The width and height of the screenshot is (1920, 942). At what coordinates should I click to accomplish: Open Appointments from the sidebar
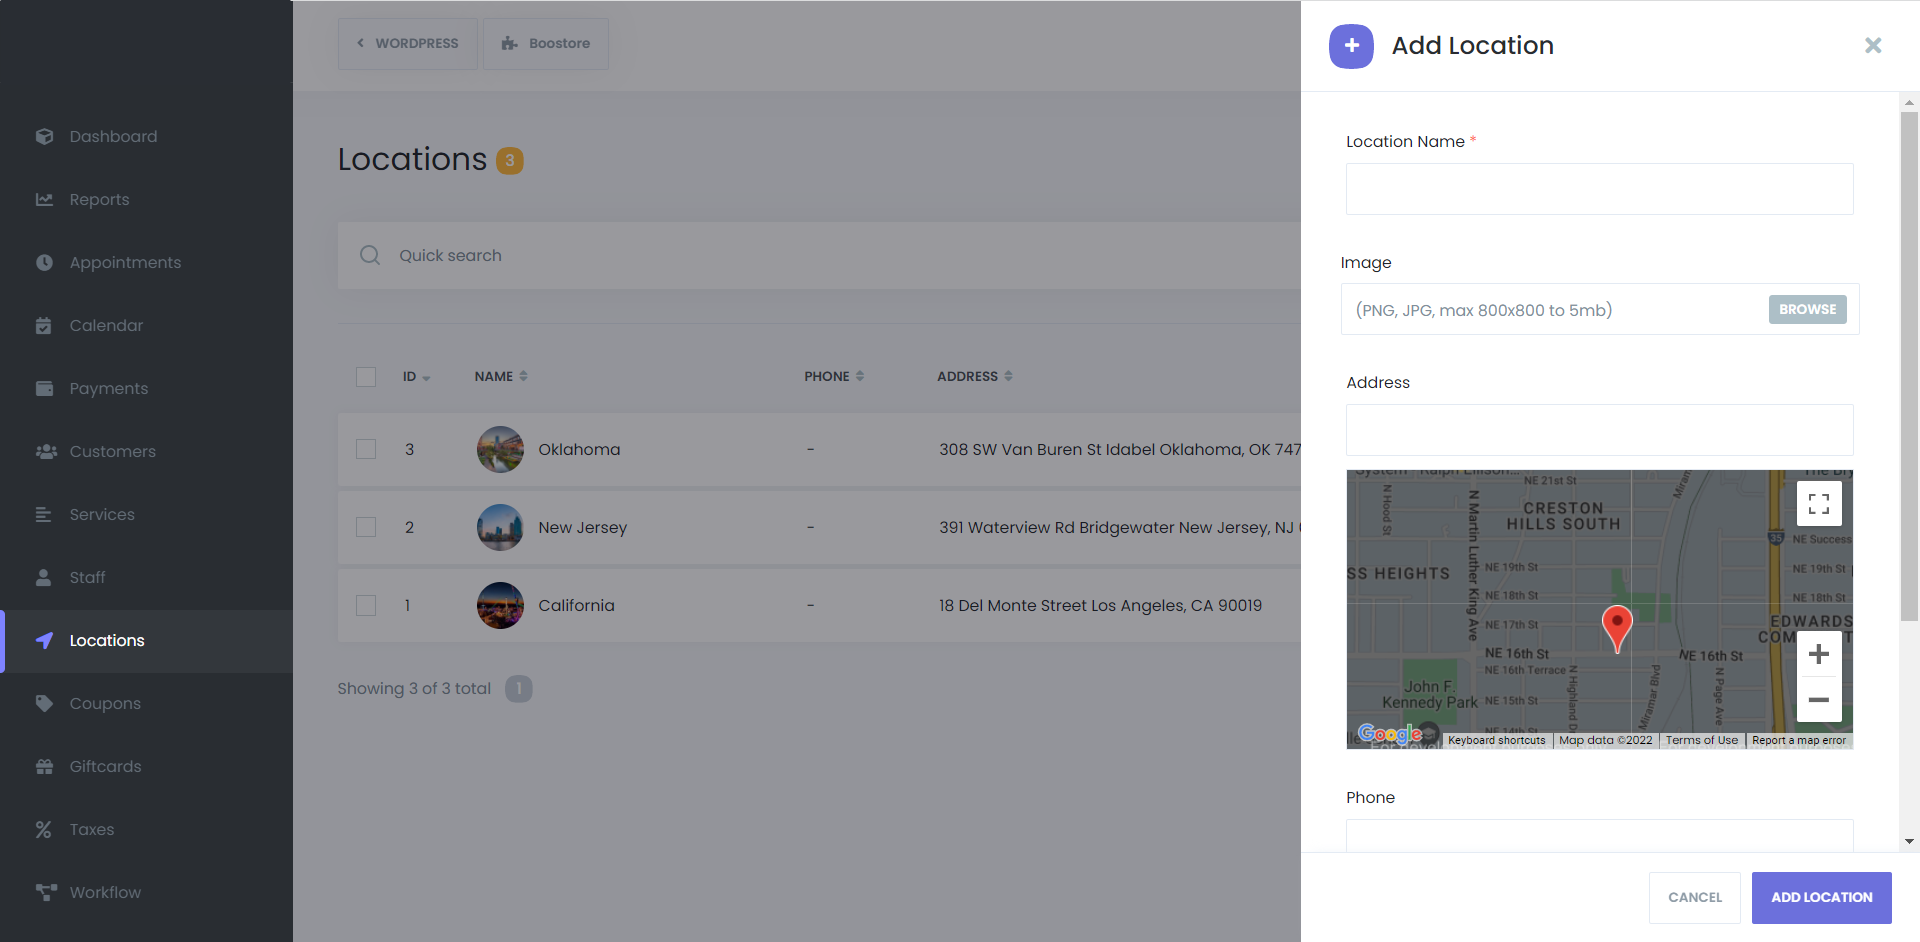(125, 263)
